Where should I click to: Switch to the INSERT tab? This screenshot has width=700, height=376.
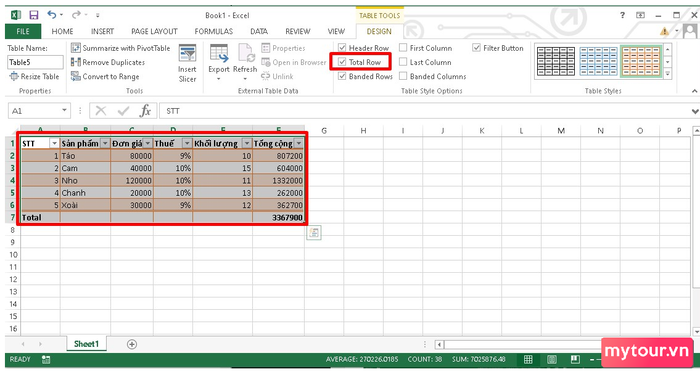tap(102, 31)
